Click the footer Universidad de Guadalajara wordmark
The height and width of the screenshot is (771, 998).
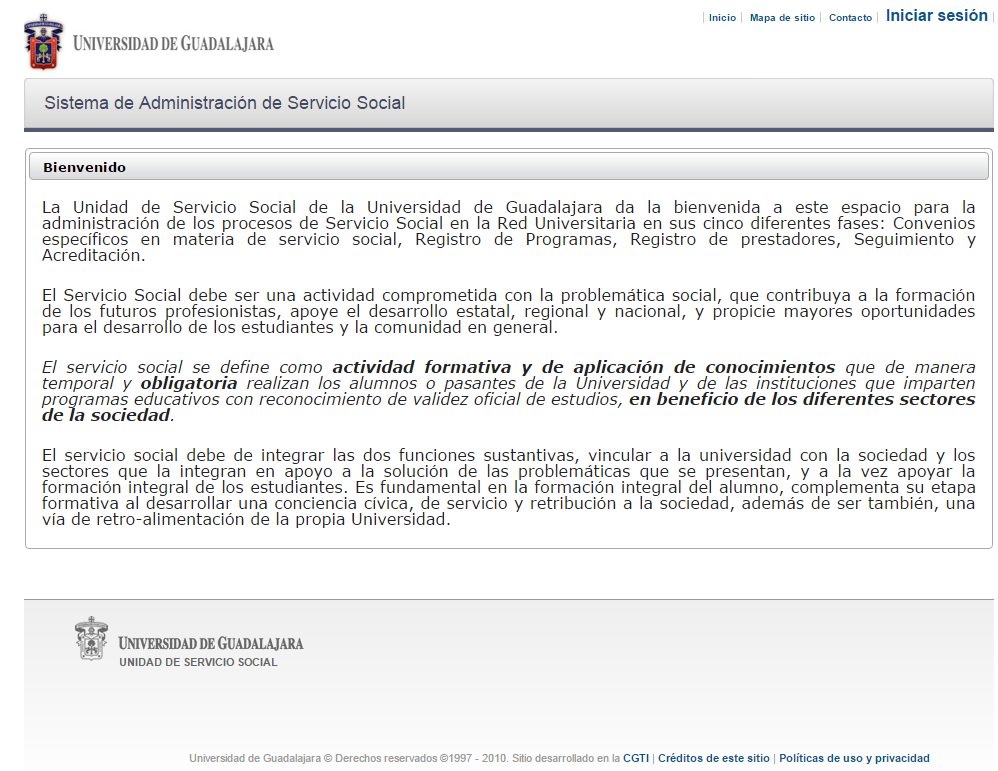click(210, 643)
